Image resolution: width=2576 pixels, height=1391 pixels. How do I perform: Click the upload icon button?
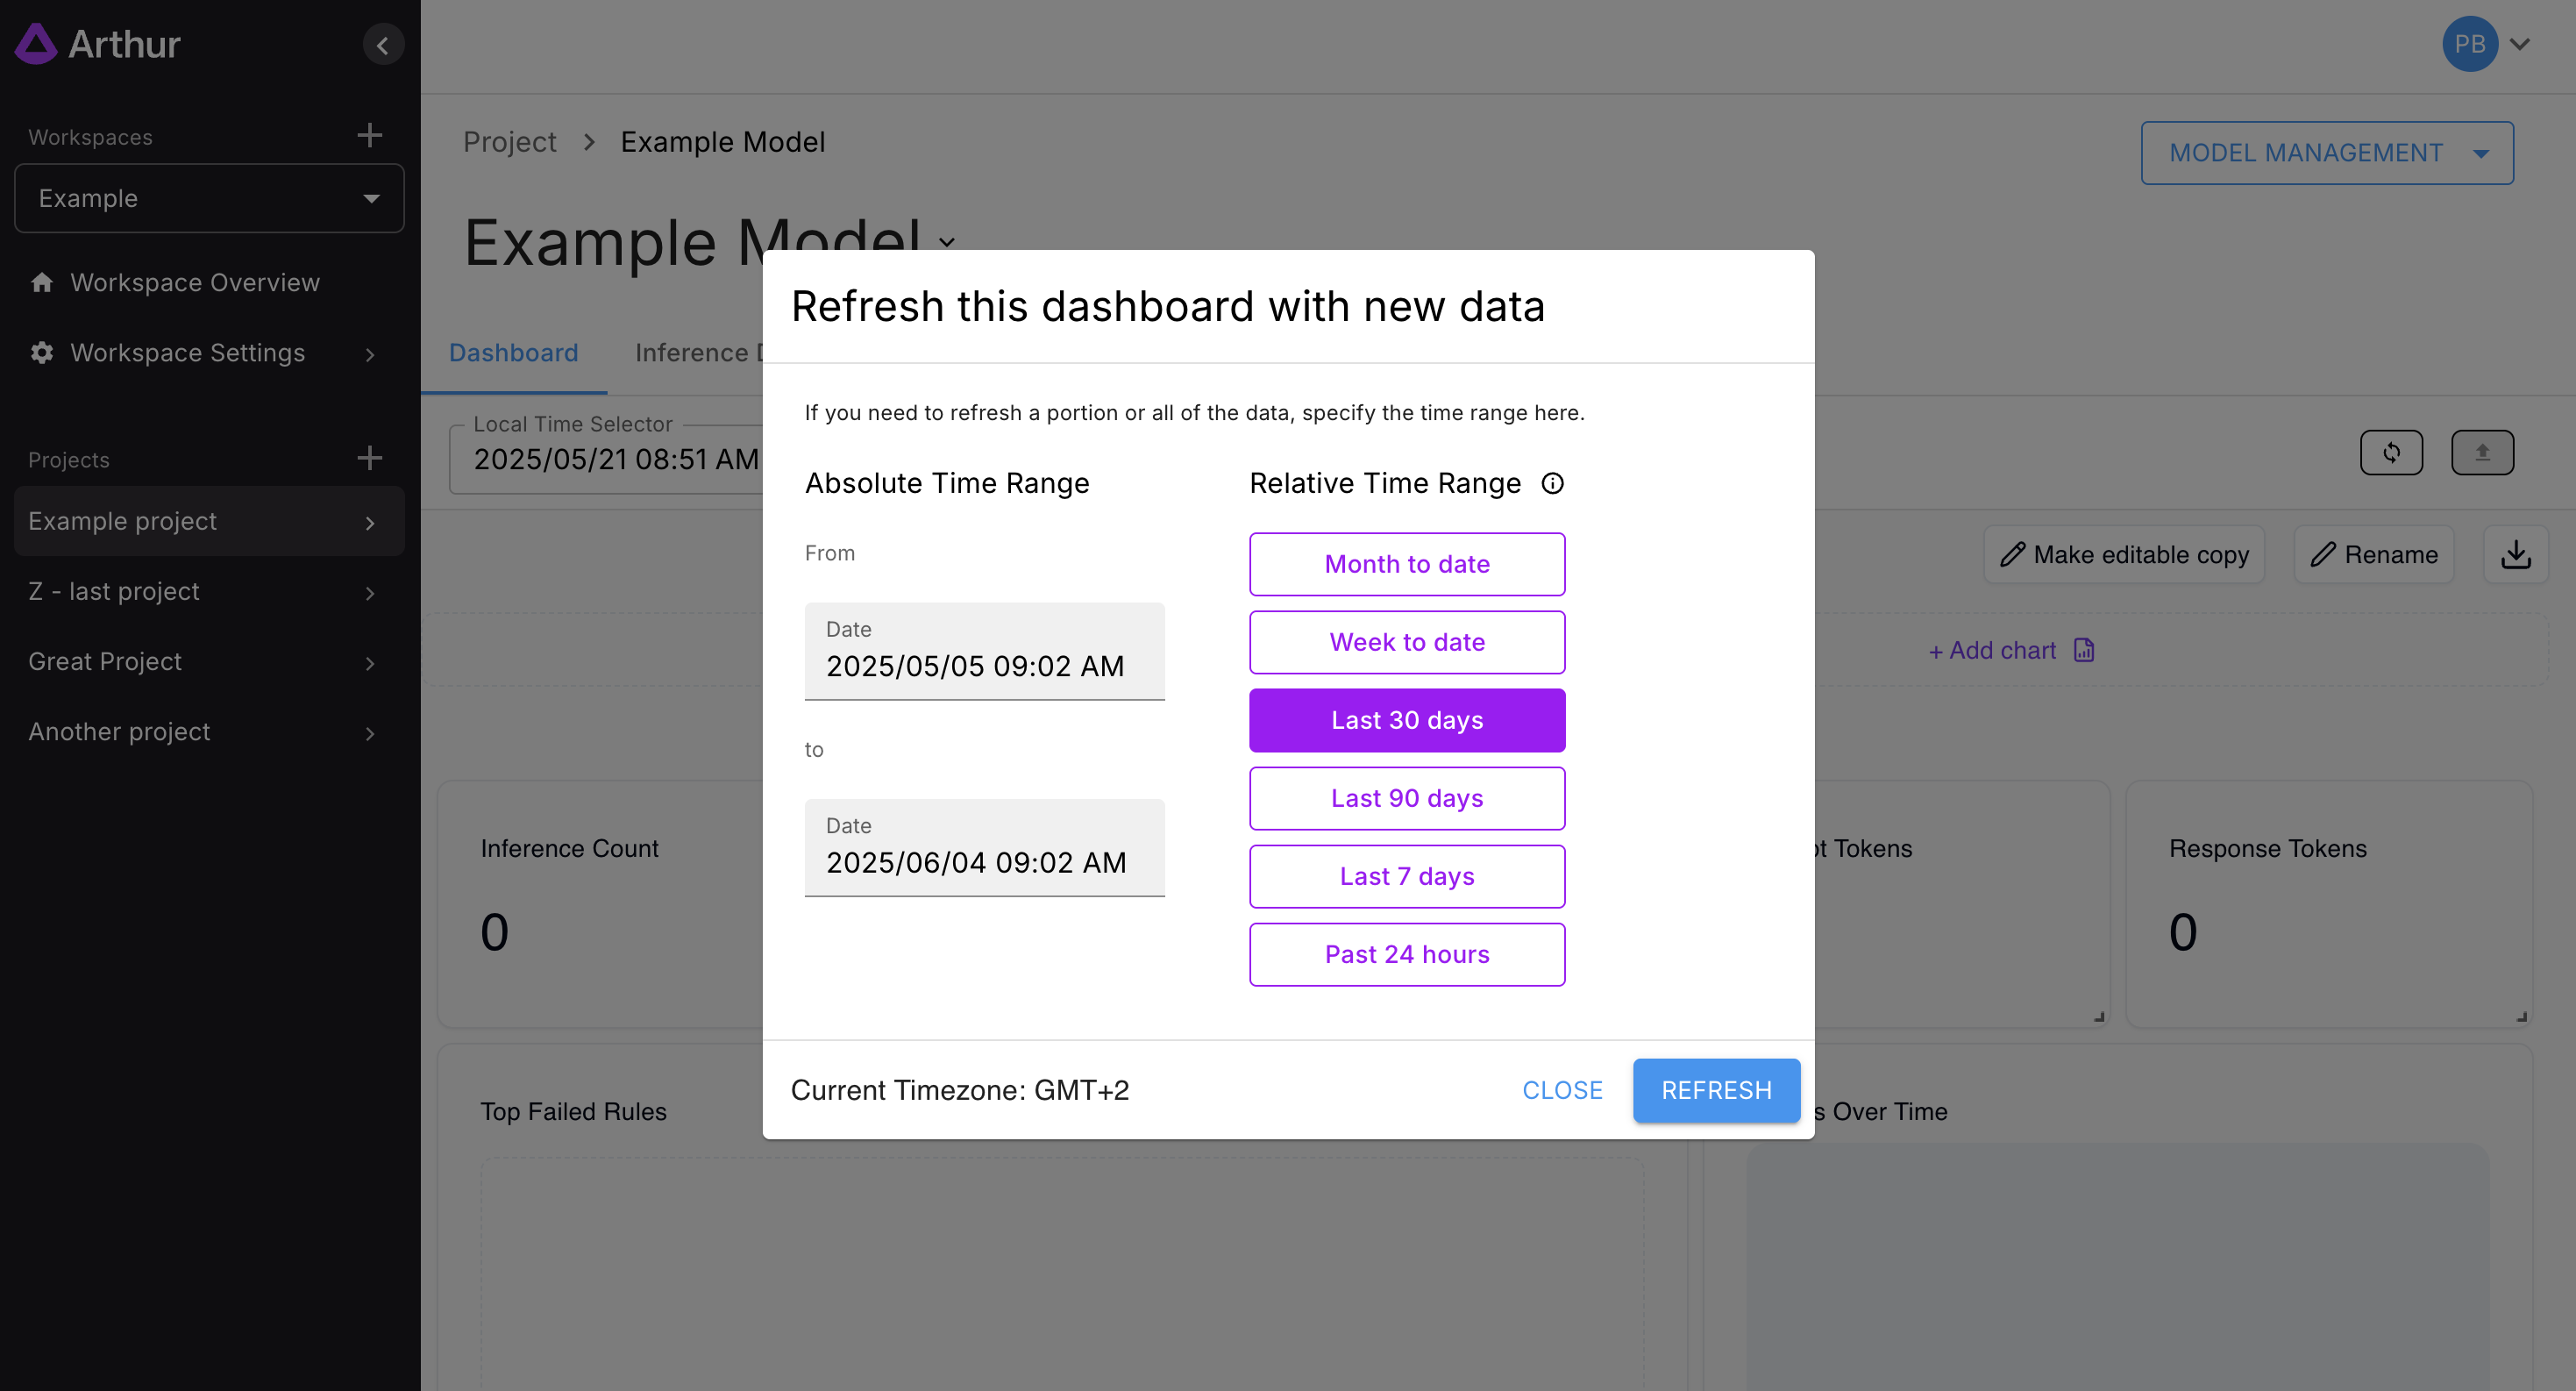coord(2481,453)
